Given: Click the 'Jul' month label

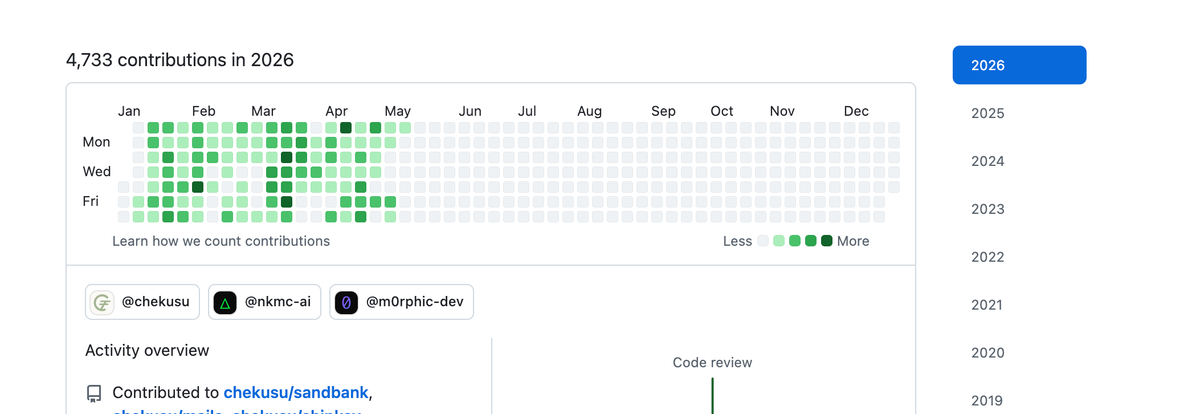Looking at the screenshot, I should pyautogui.click(x=527, y=111).
